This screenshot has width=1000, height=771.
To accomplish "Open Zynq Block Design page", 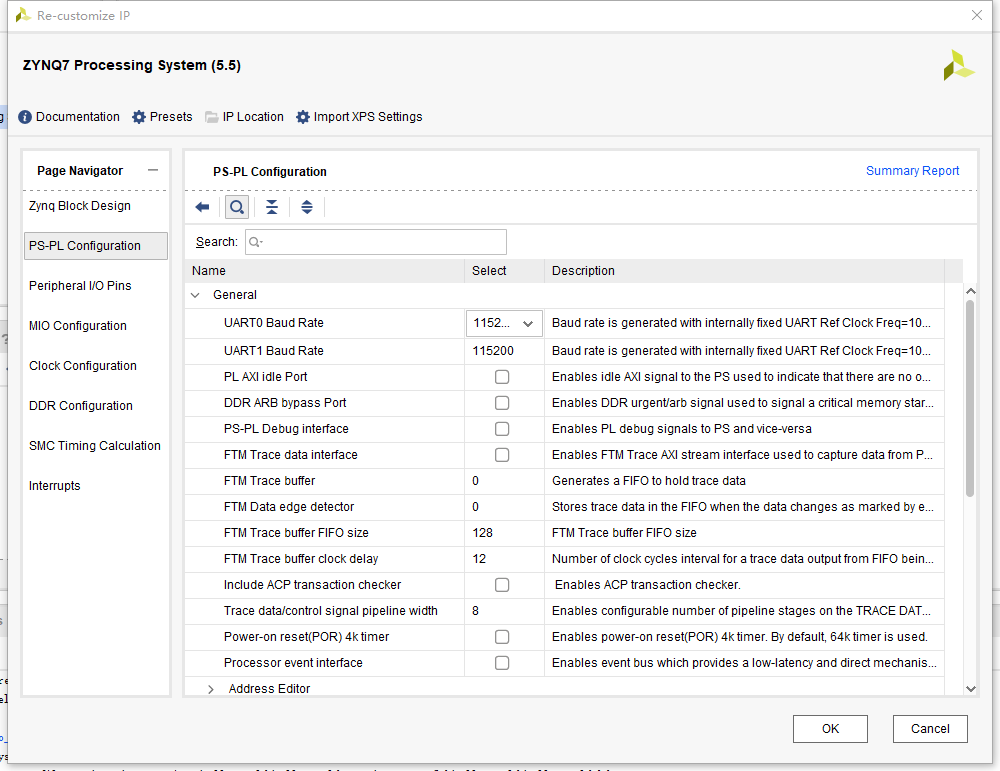I will [80, 206].
